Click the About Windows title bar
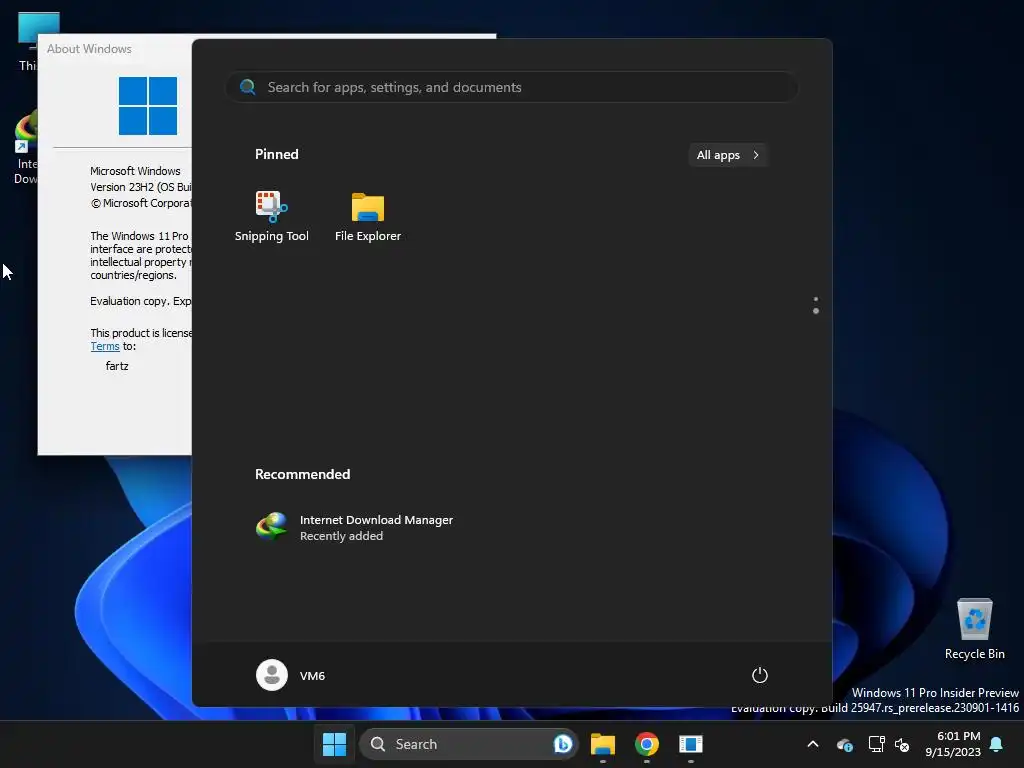 pos(115,49)
